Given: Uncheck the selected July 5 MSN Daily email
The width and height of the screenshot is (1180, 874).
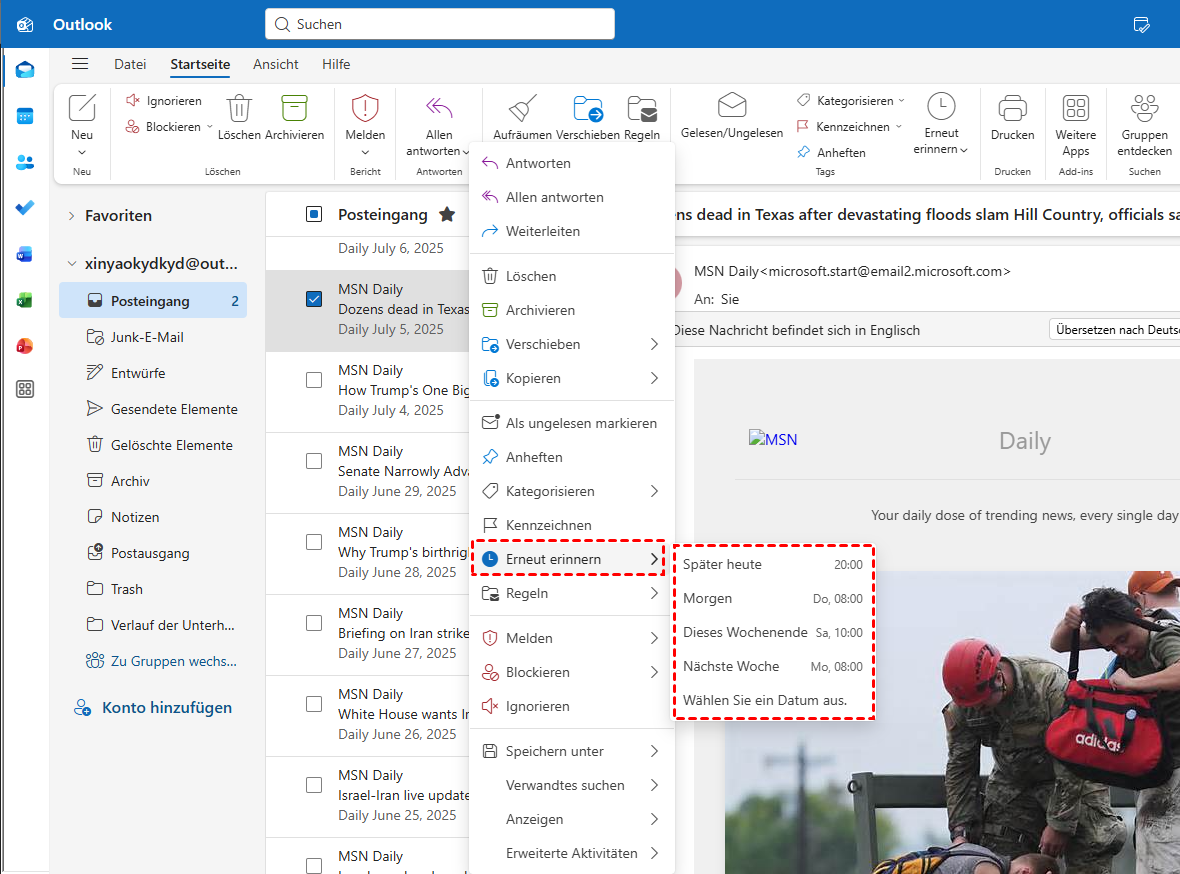Looking at the screenshot, I should (x=314, y=298).
